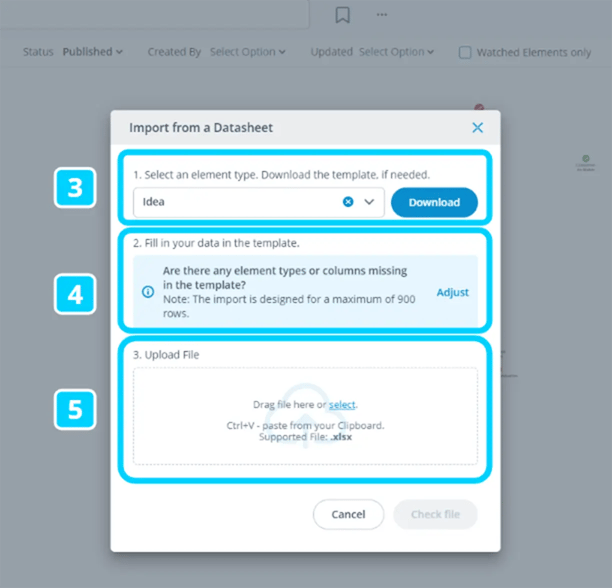Click the info icon in the template note
The image size is (612, 588).
pyautogui.click(x=148, y=292)
